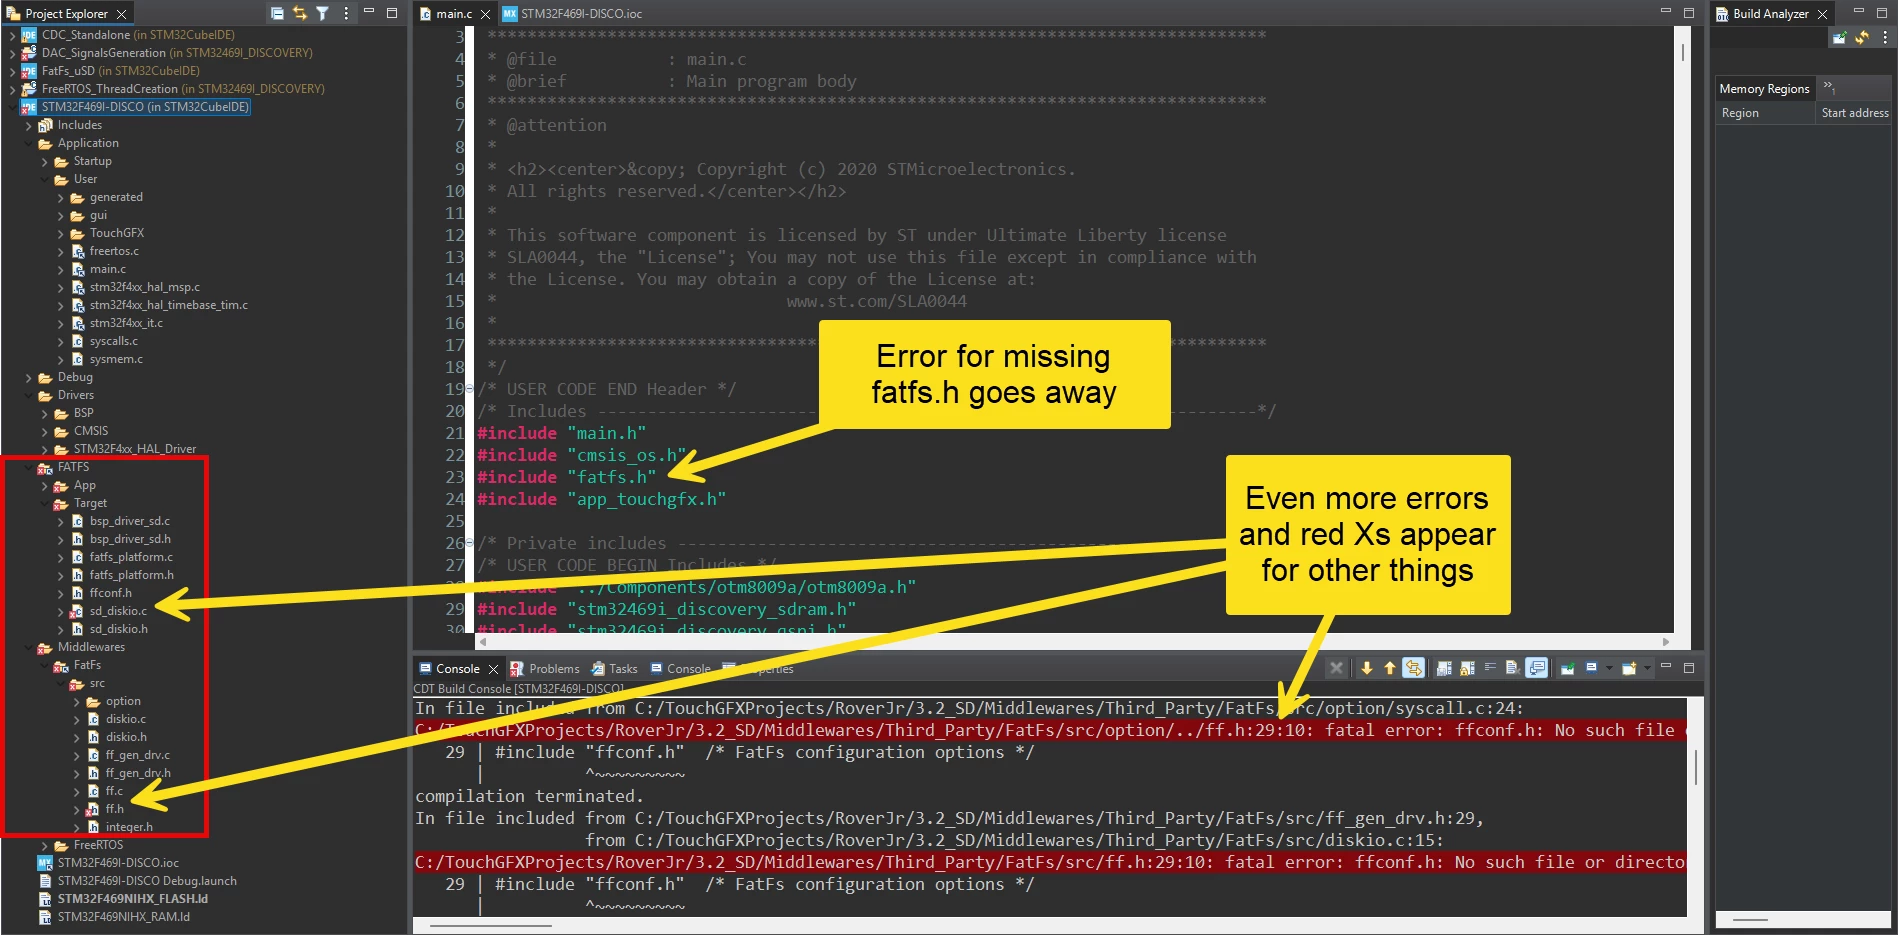Toggle word wrap in build console
The image size is (1898, 935).
(x=1490, y=667)
